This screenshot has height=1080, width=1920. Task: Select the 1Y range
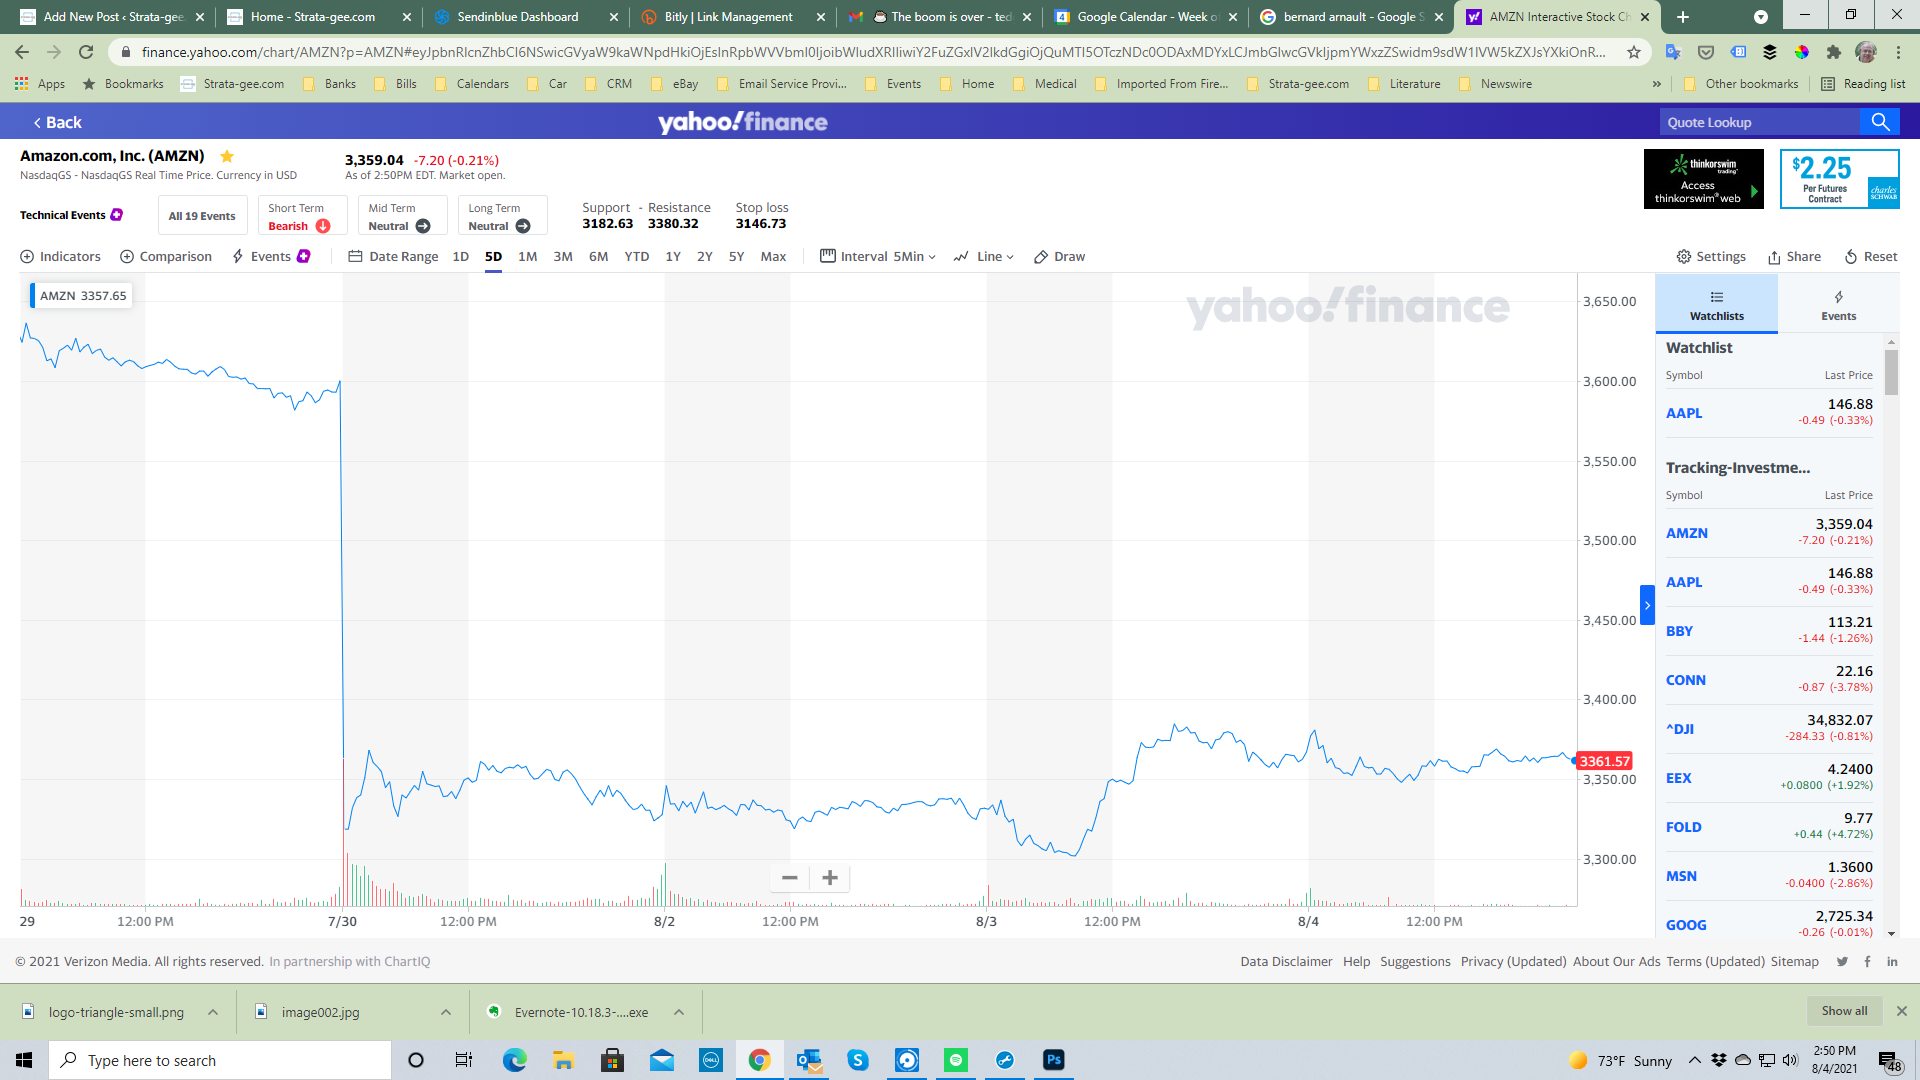point(673,257)
